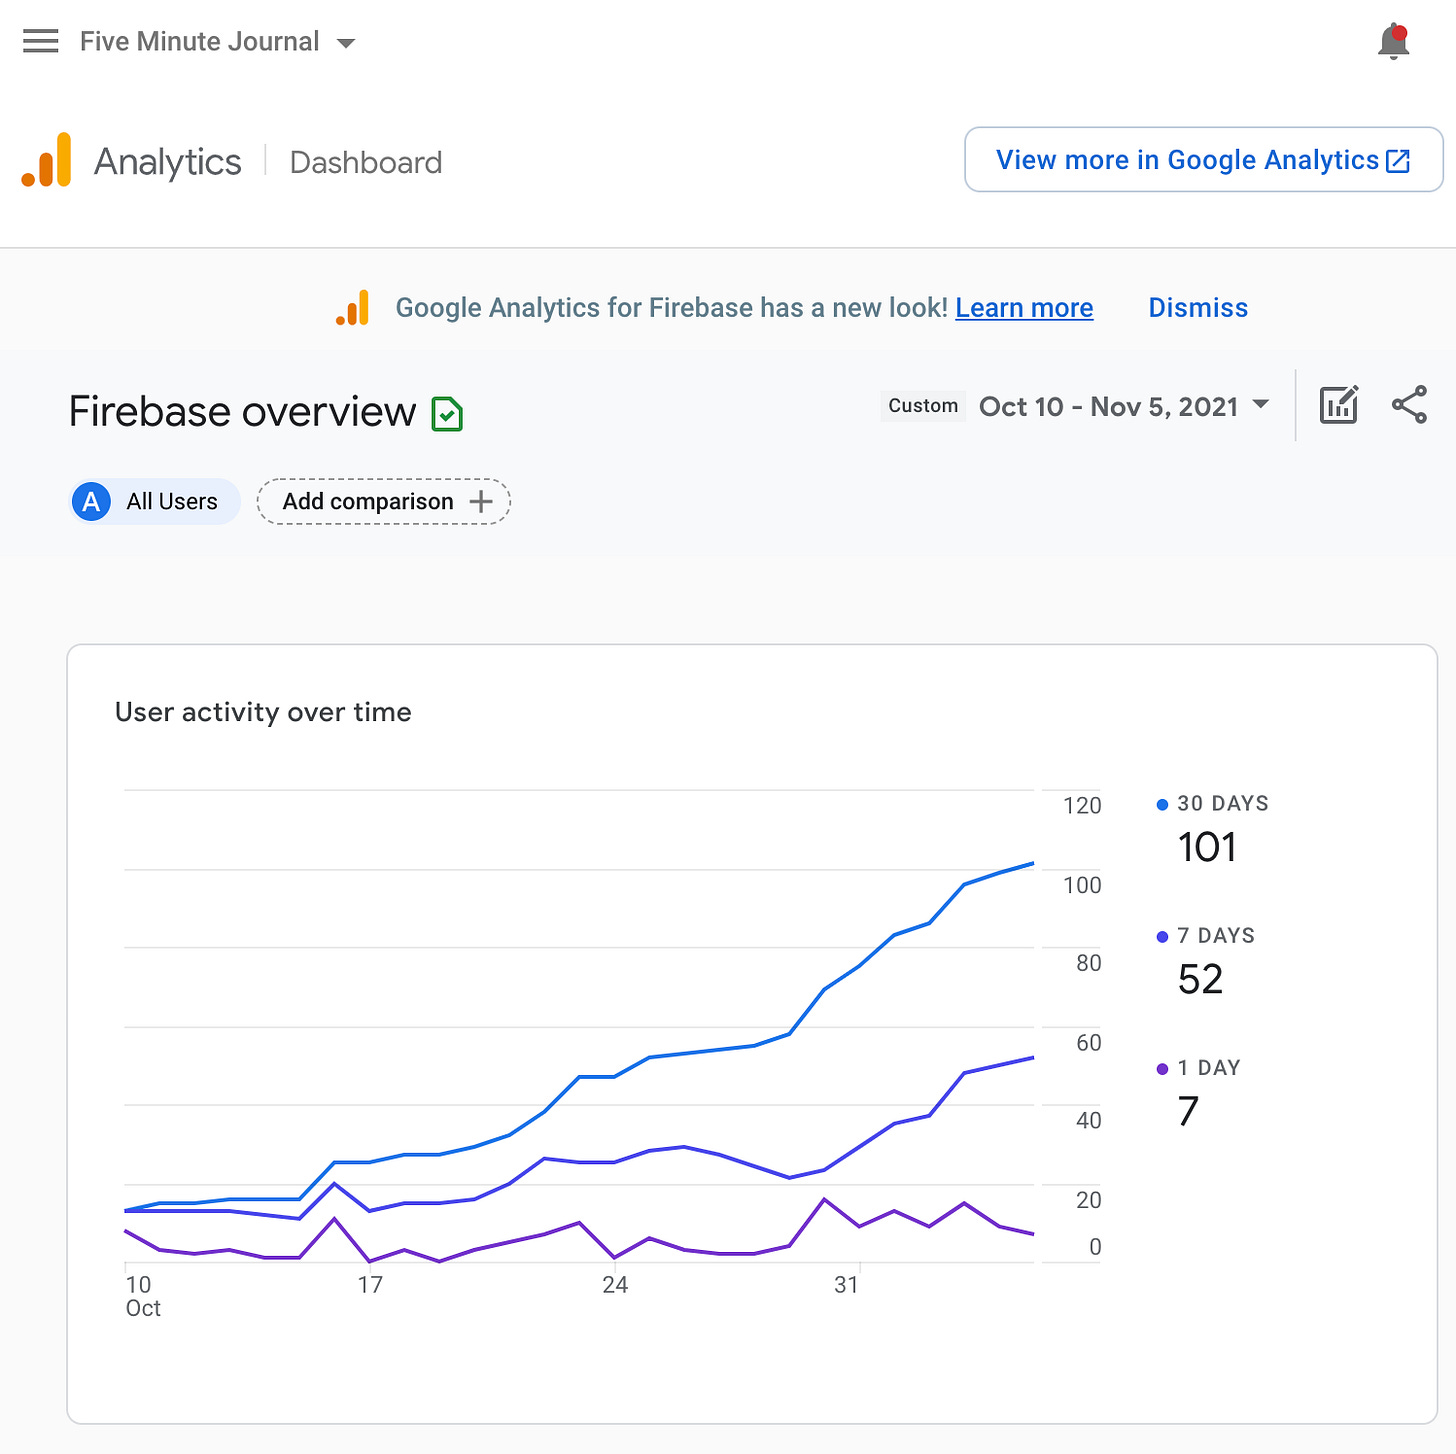
Task: Click View more in Google Analytics button
Action: pos(1203,159)
